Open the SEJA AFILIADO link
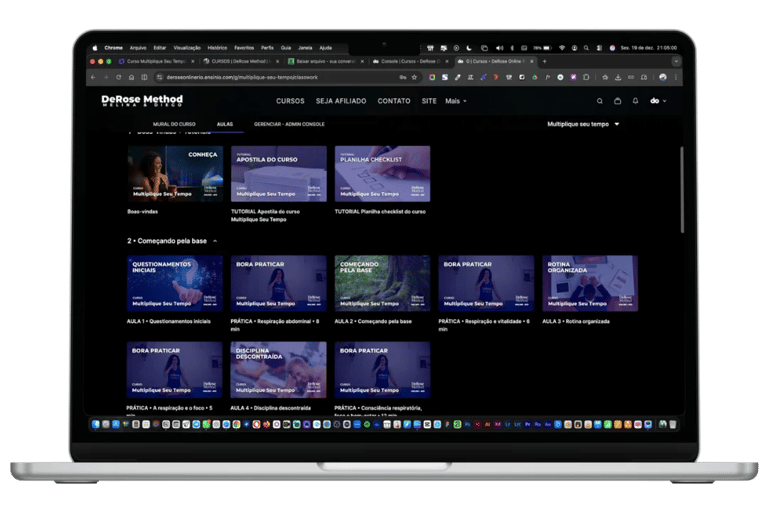768x512 pixels. click(x=341, y=101)
